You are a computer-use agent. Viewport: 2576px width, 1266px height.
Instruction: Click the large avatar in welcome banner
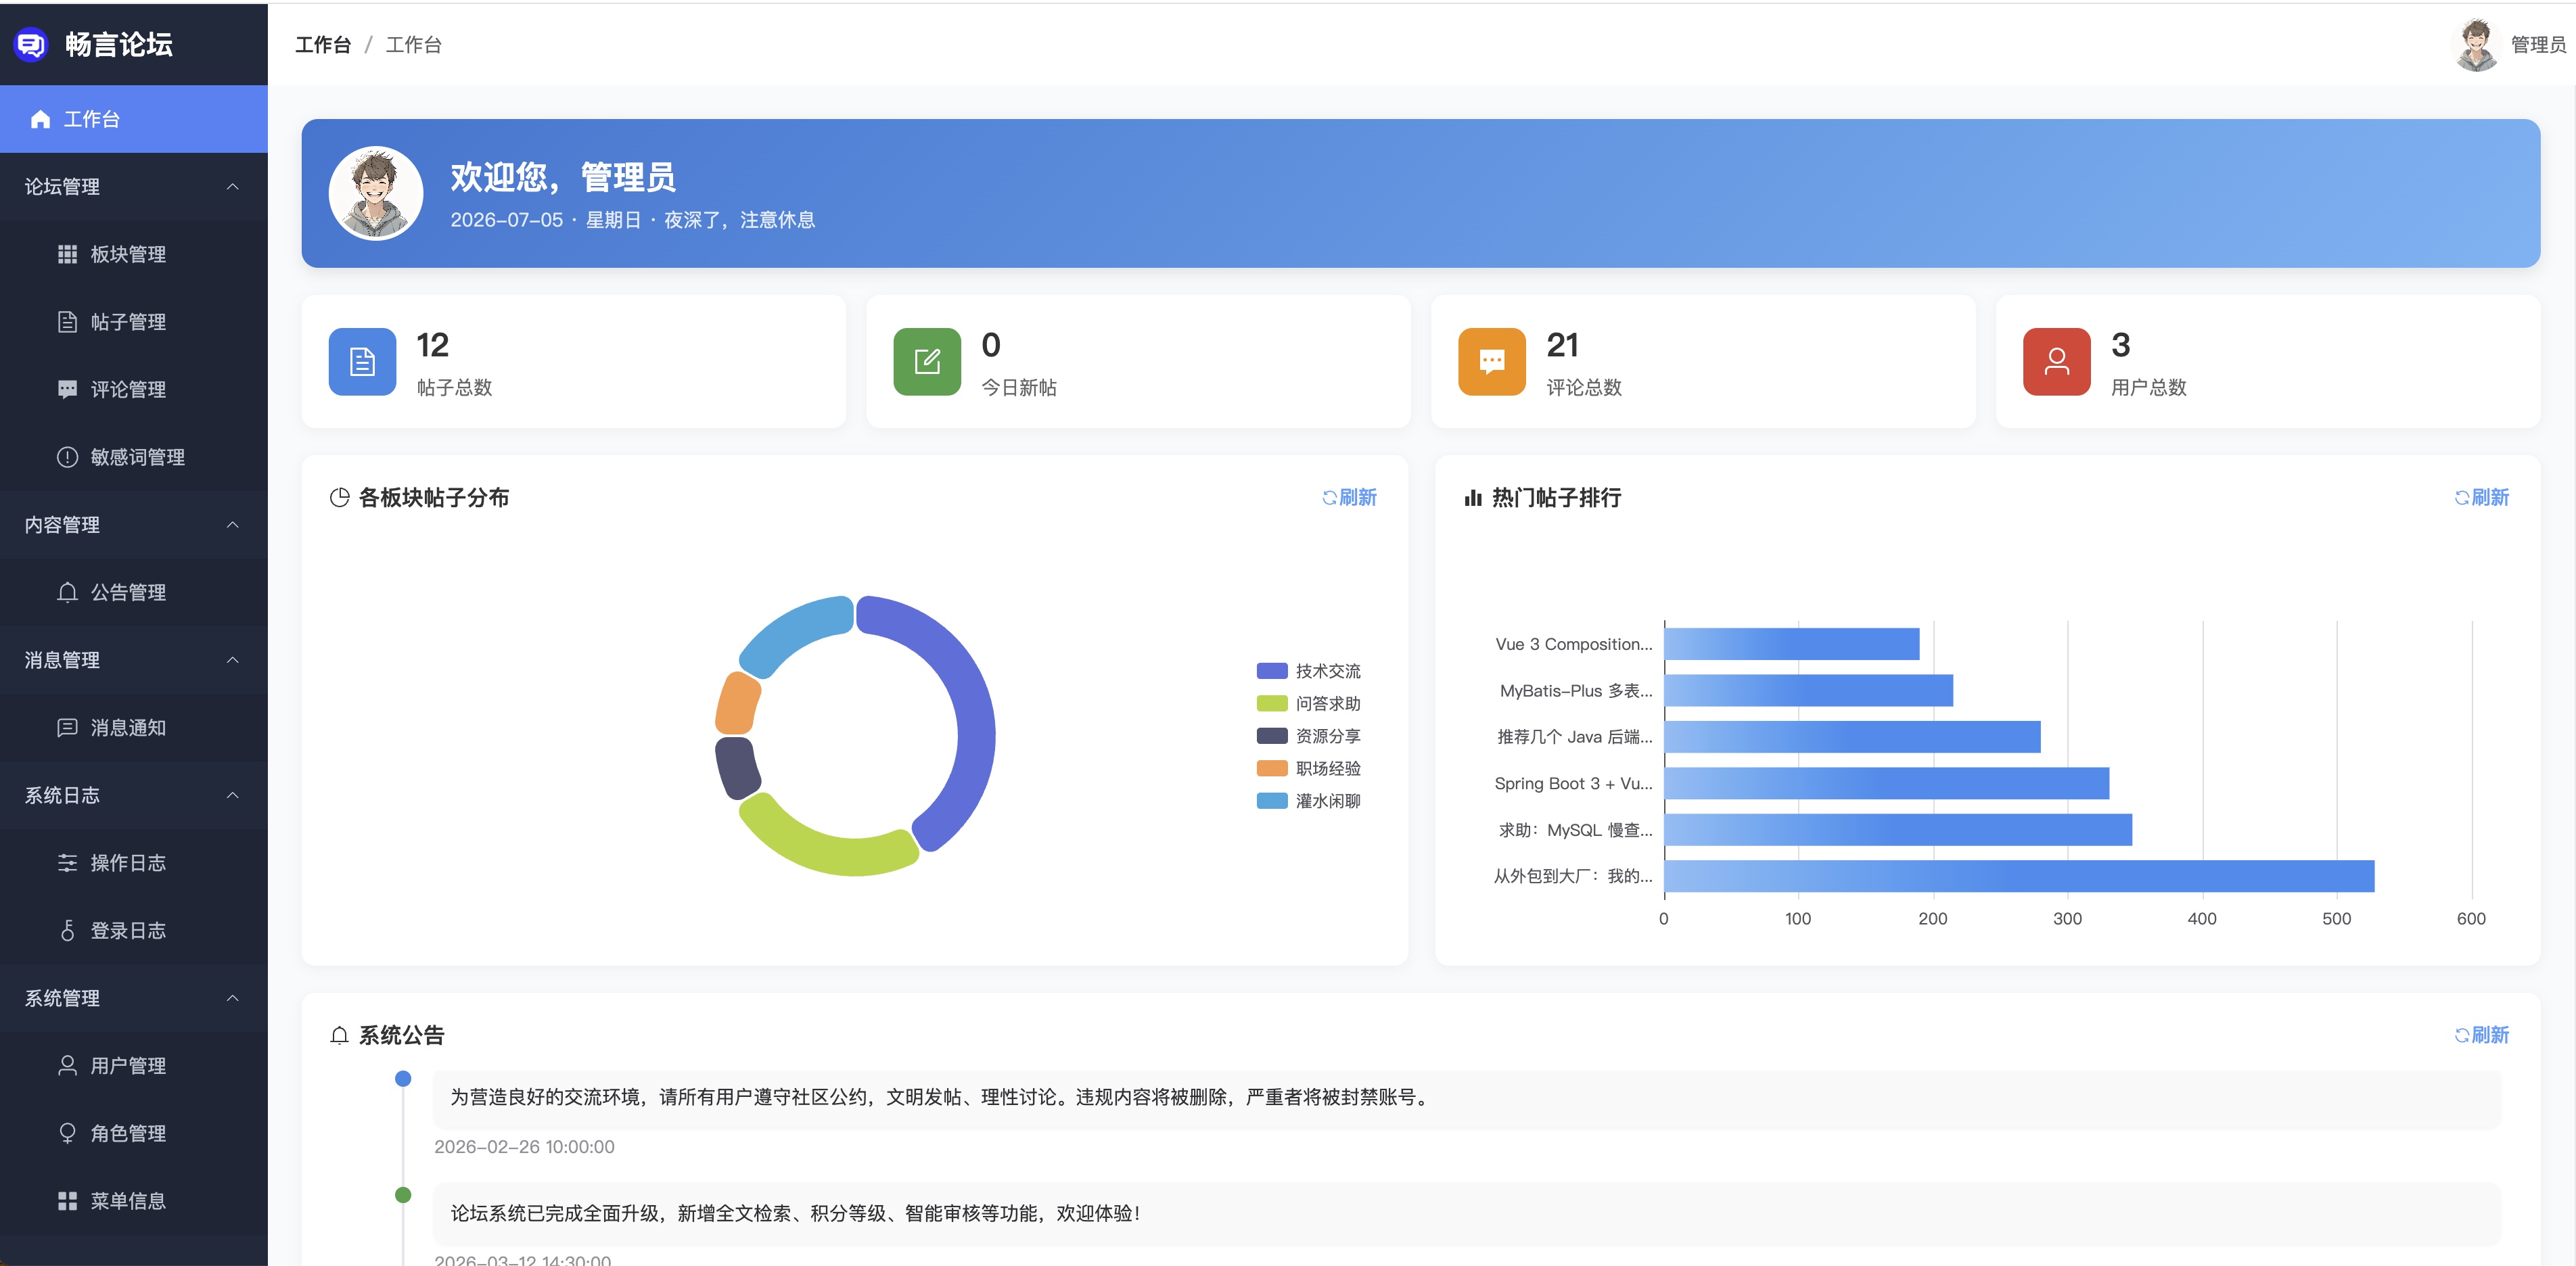(x=376, y=193)
